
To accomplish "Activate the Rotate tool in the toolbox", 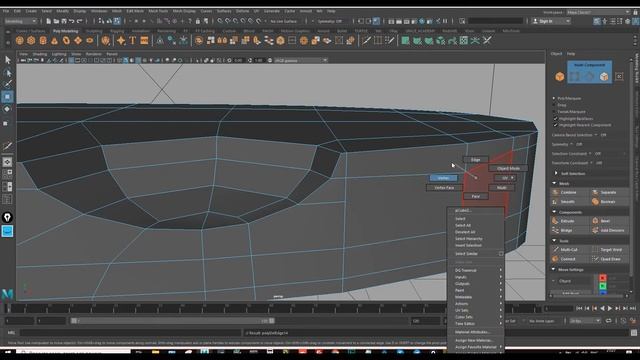I will pyautogui.click(x=7, y=109).
